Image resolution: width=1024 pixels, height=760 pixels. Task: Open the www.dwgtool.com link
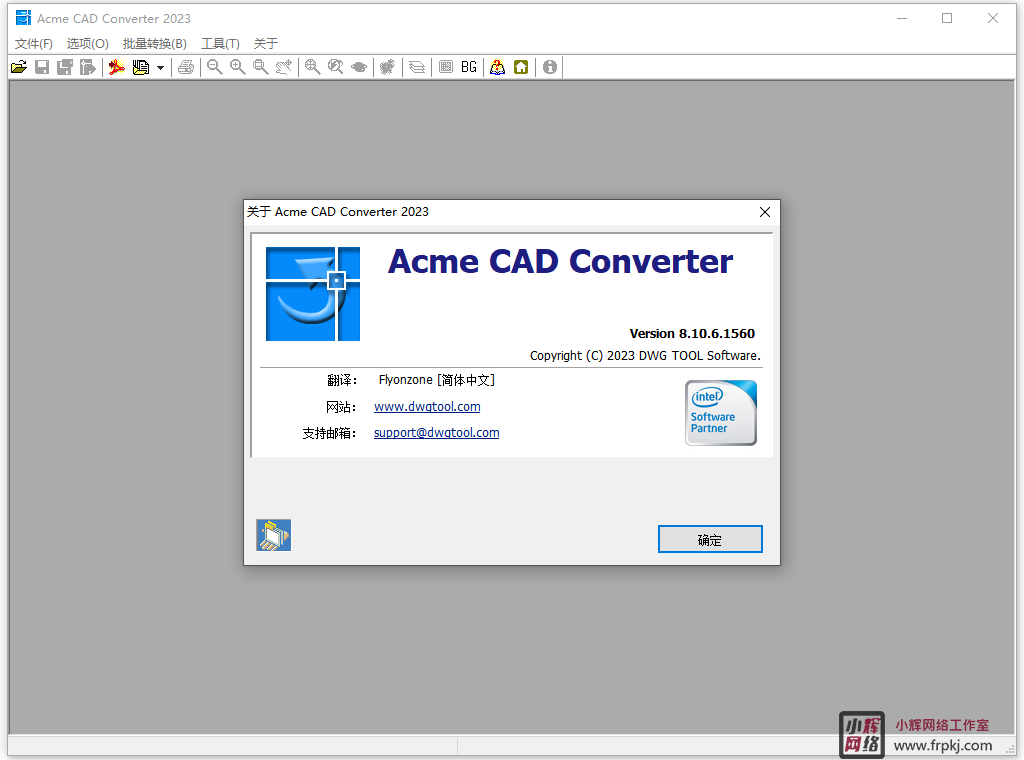click(427, 407)
